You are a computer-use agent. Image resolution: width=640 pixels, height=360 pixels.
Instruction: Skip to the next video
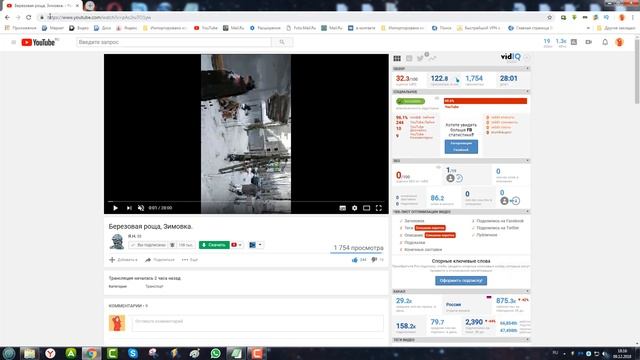(x=129, y=208)
